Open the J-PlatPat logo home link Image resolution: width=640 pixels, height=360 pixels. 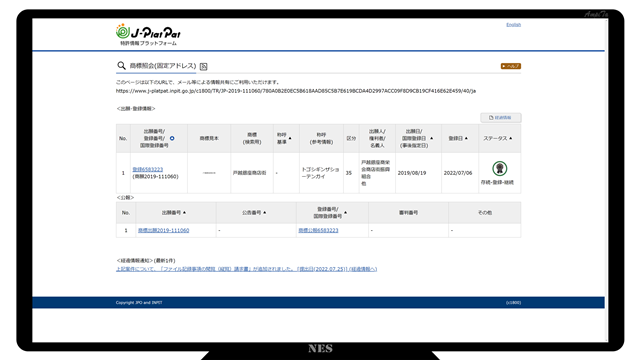pyautogui.click(x=148, y=35)
